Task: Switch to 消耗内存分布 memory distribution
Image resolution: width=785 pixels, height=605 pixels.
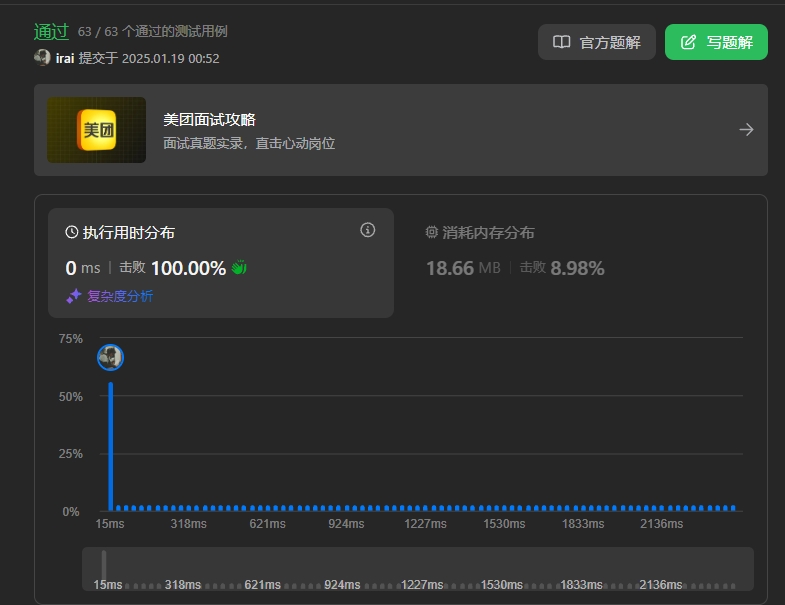Action: 488,233
